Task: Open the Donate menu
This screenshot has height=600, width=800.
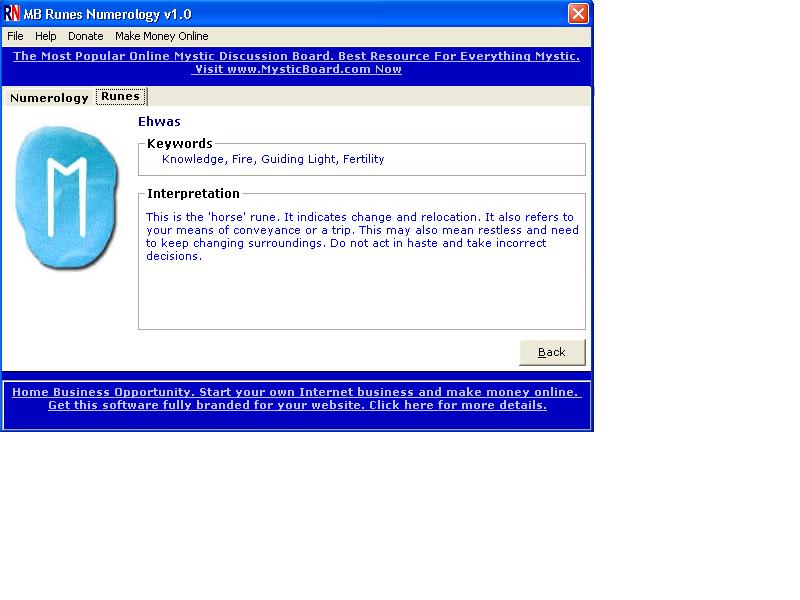Action: (x=86, y=36)
